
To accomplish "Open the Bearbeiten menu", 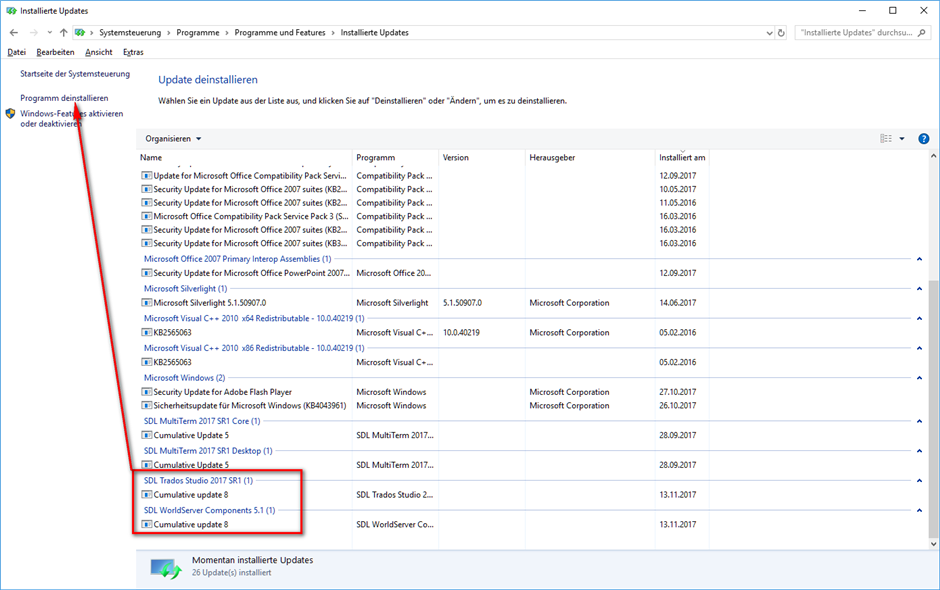I will [x=55, y=52].
